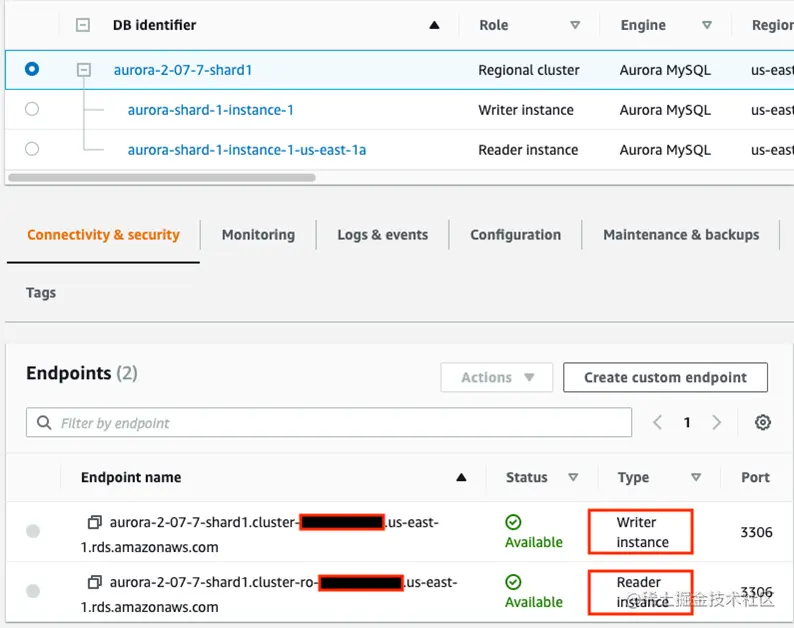794x628 pixels.
Task: Sort databases by DB identifier arrow
Action: click(x=434, y=25)
